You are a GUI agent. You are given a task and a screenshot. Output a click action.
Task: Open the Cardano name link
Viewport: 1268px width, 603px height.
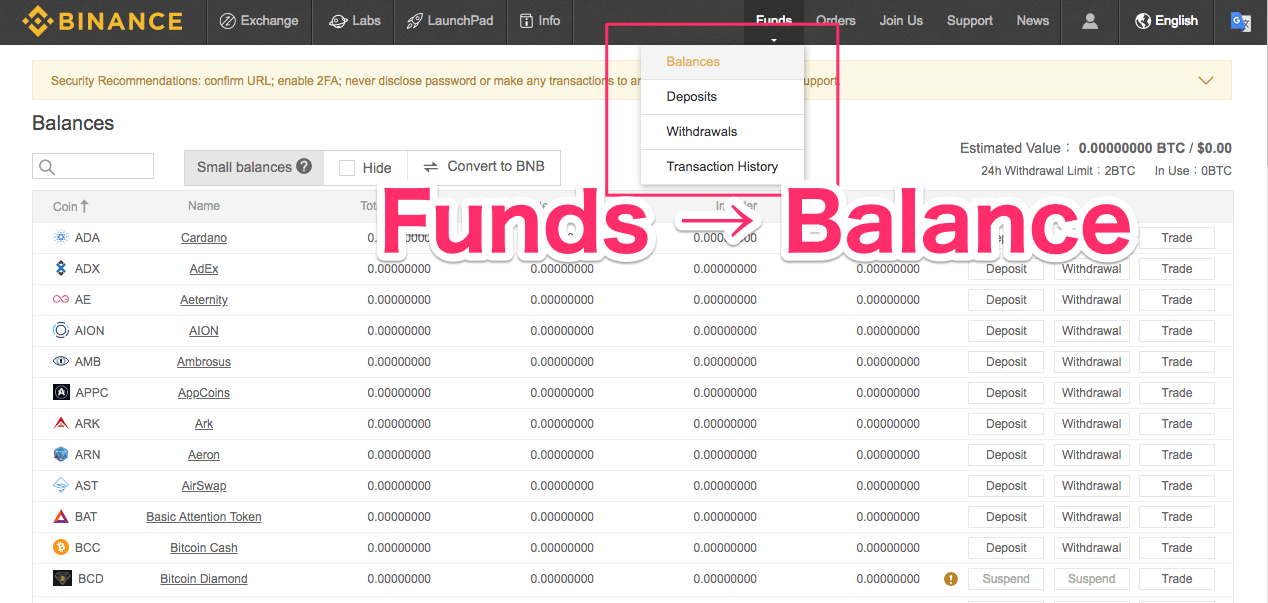click(x=204, y=238)
